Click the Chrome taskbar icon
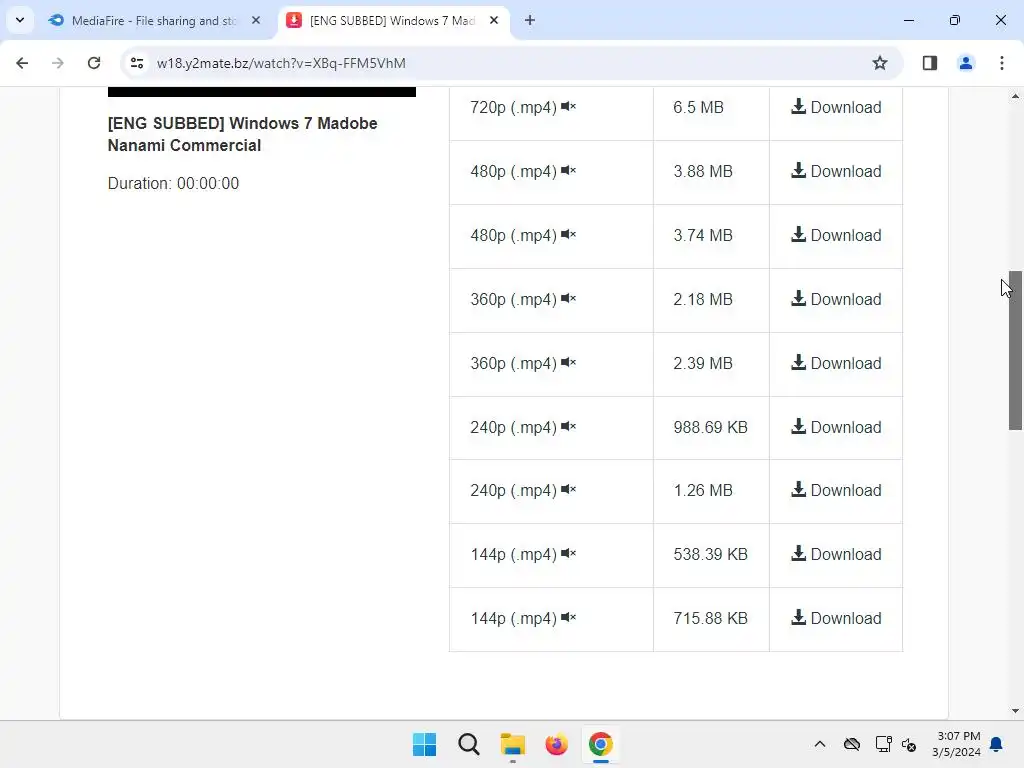The height and width of the screenshot is (768, 1024). (601, 744)
